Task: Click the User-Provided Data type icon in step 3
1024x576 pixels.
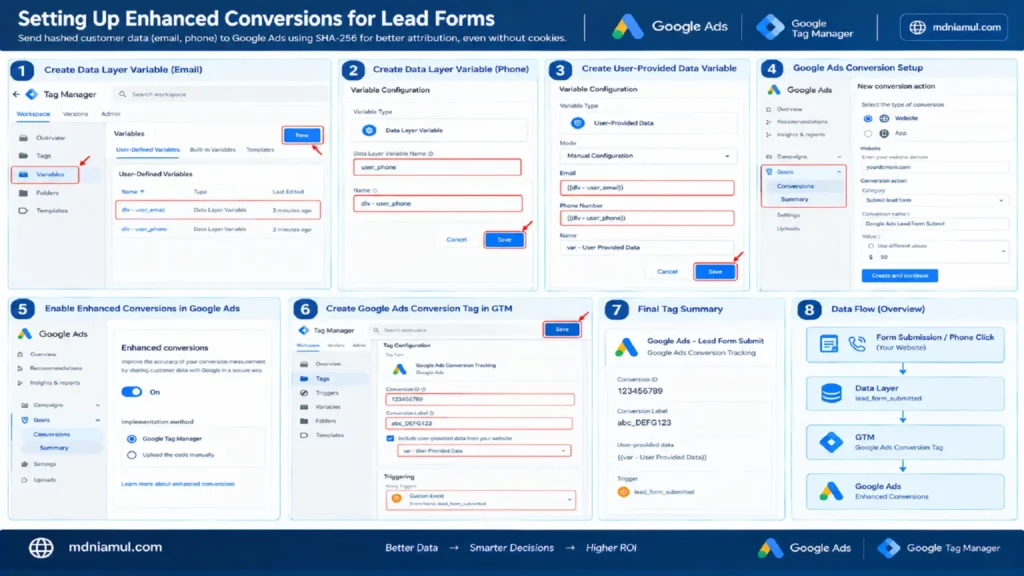Action: [x=577, y=123]
